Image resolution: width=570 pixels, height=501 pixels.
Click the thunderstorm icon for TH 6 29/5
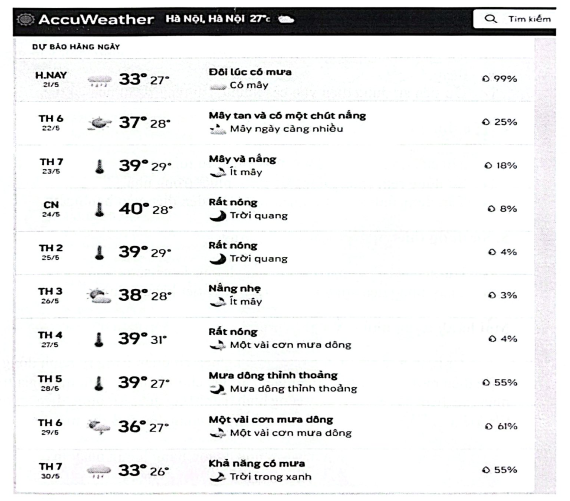99,427
